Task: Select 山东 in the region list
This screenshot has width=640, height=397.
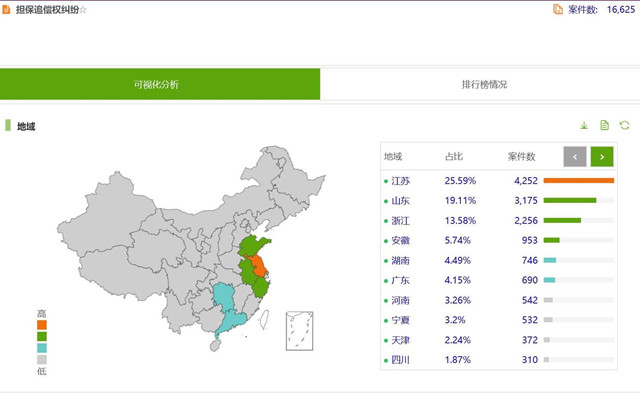Action: pos(400,201)
